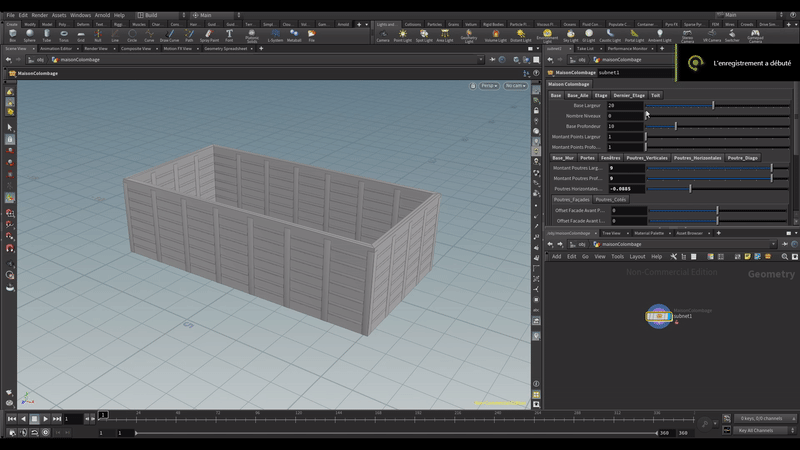Select the Sphere shelf tool
Screen dimensions: 800x450
coord(30,35)
